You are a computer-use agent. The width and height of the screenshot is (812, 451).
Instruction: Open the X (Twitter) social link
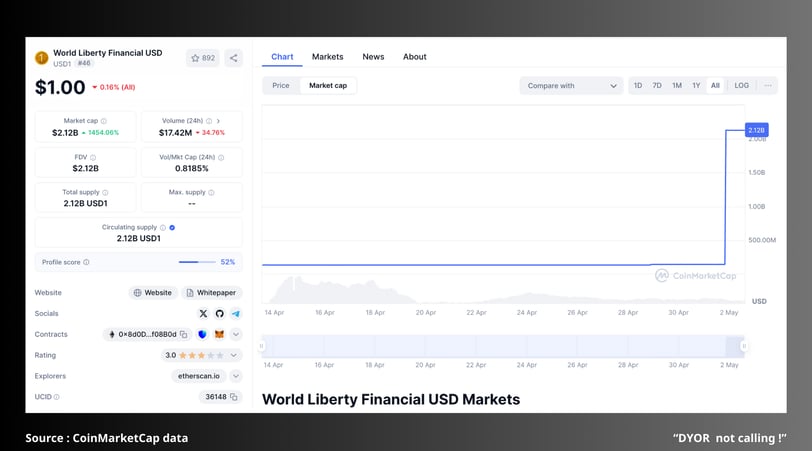coord(203,313)
